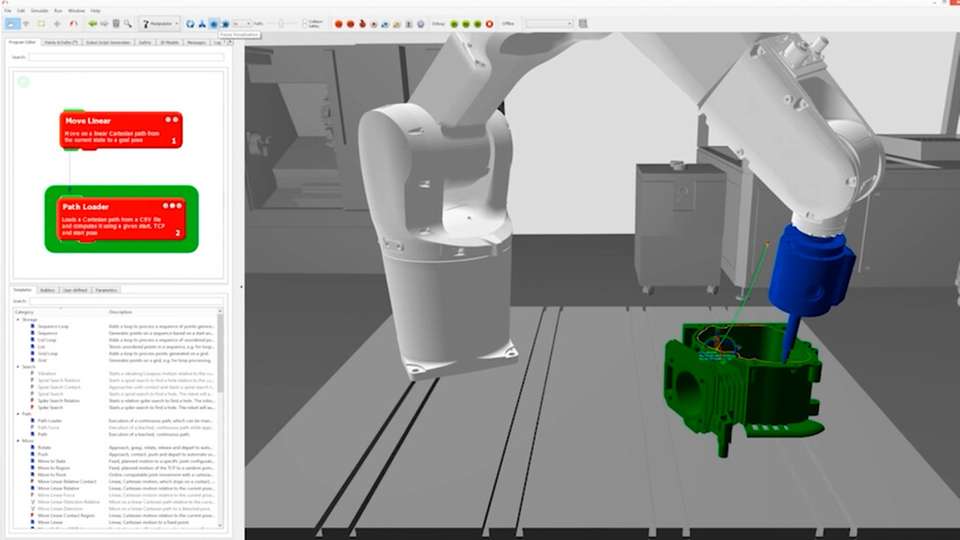The width and height of the screenshot is (960, 540).
Task: Click the third green Debug button
Action: click(478, 24)
